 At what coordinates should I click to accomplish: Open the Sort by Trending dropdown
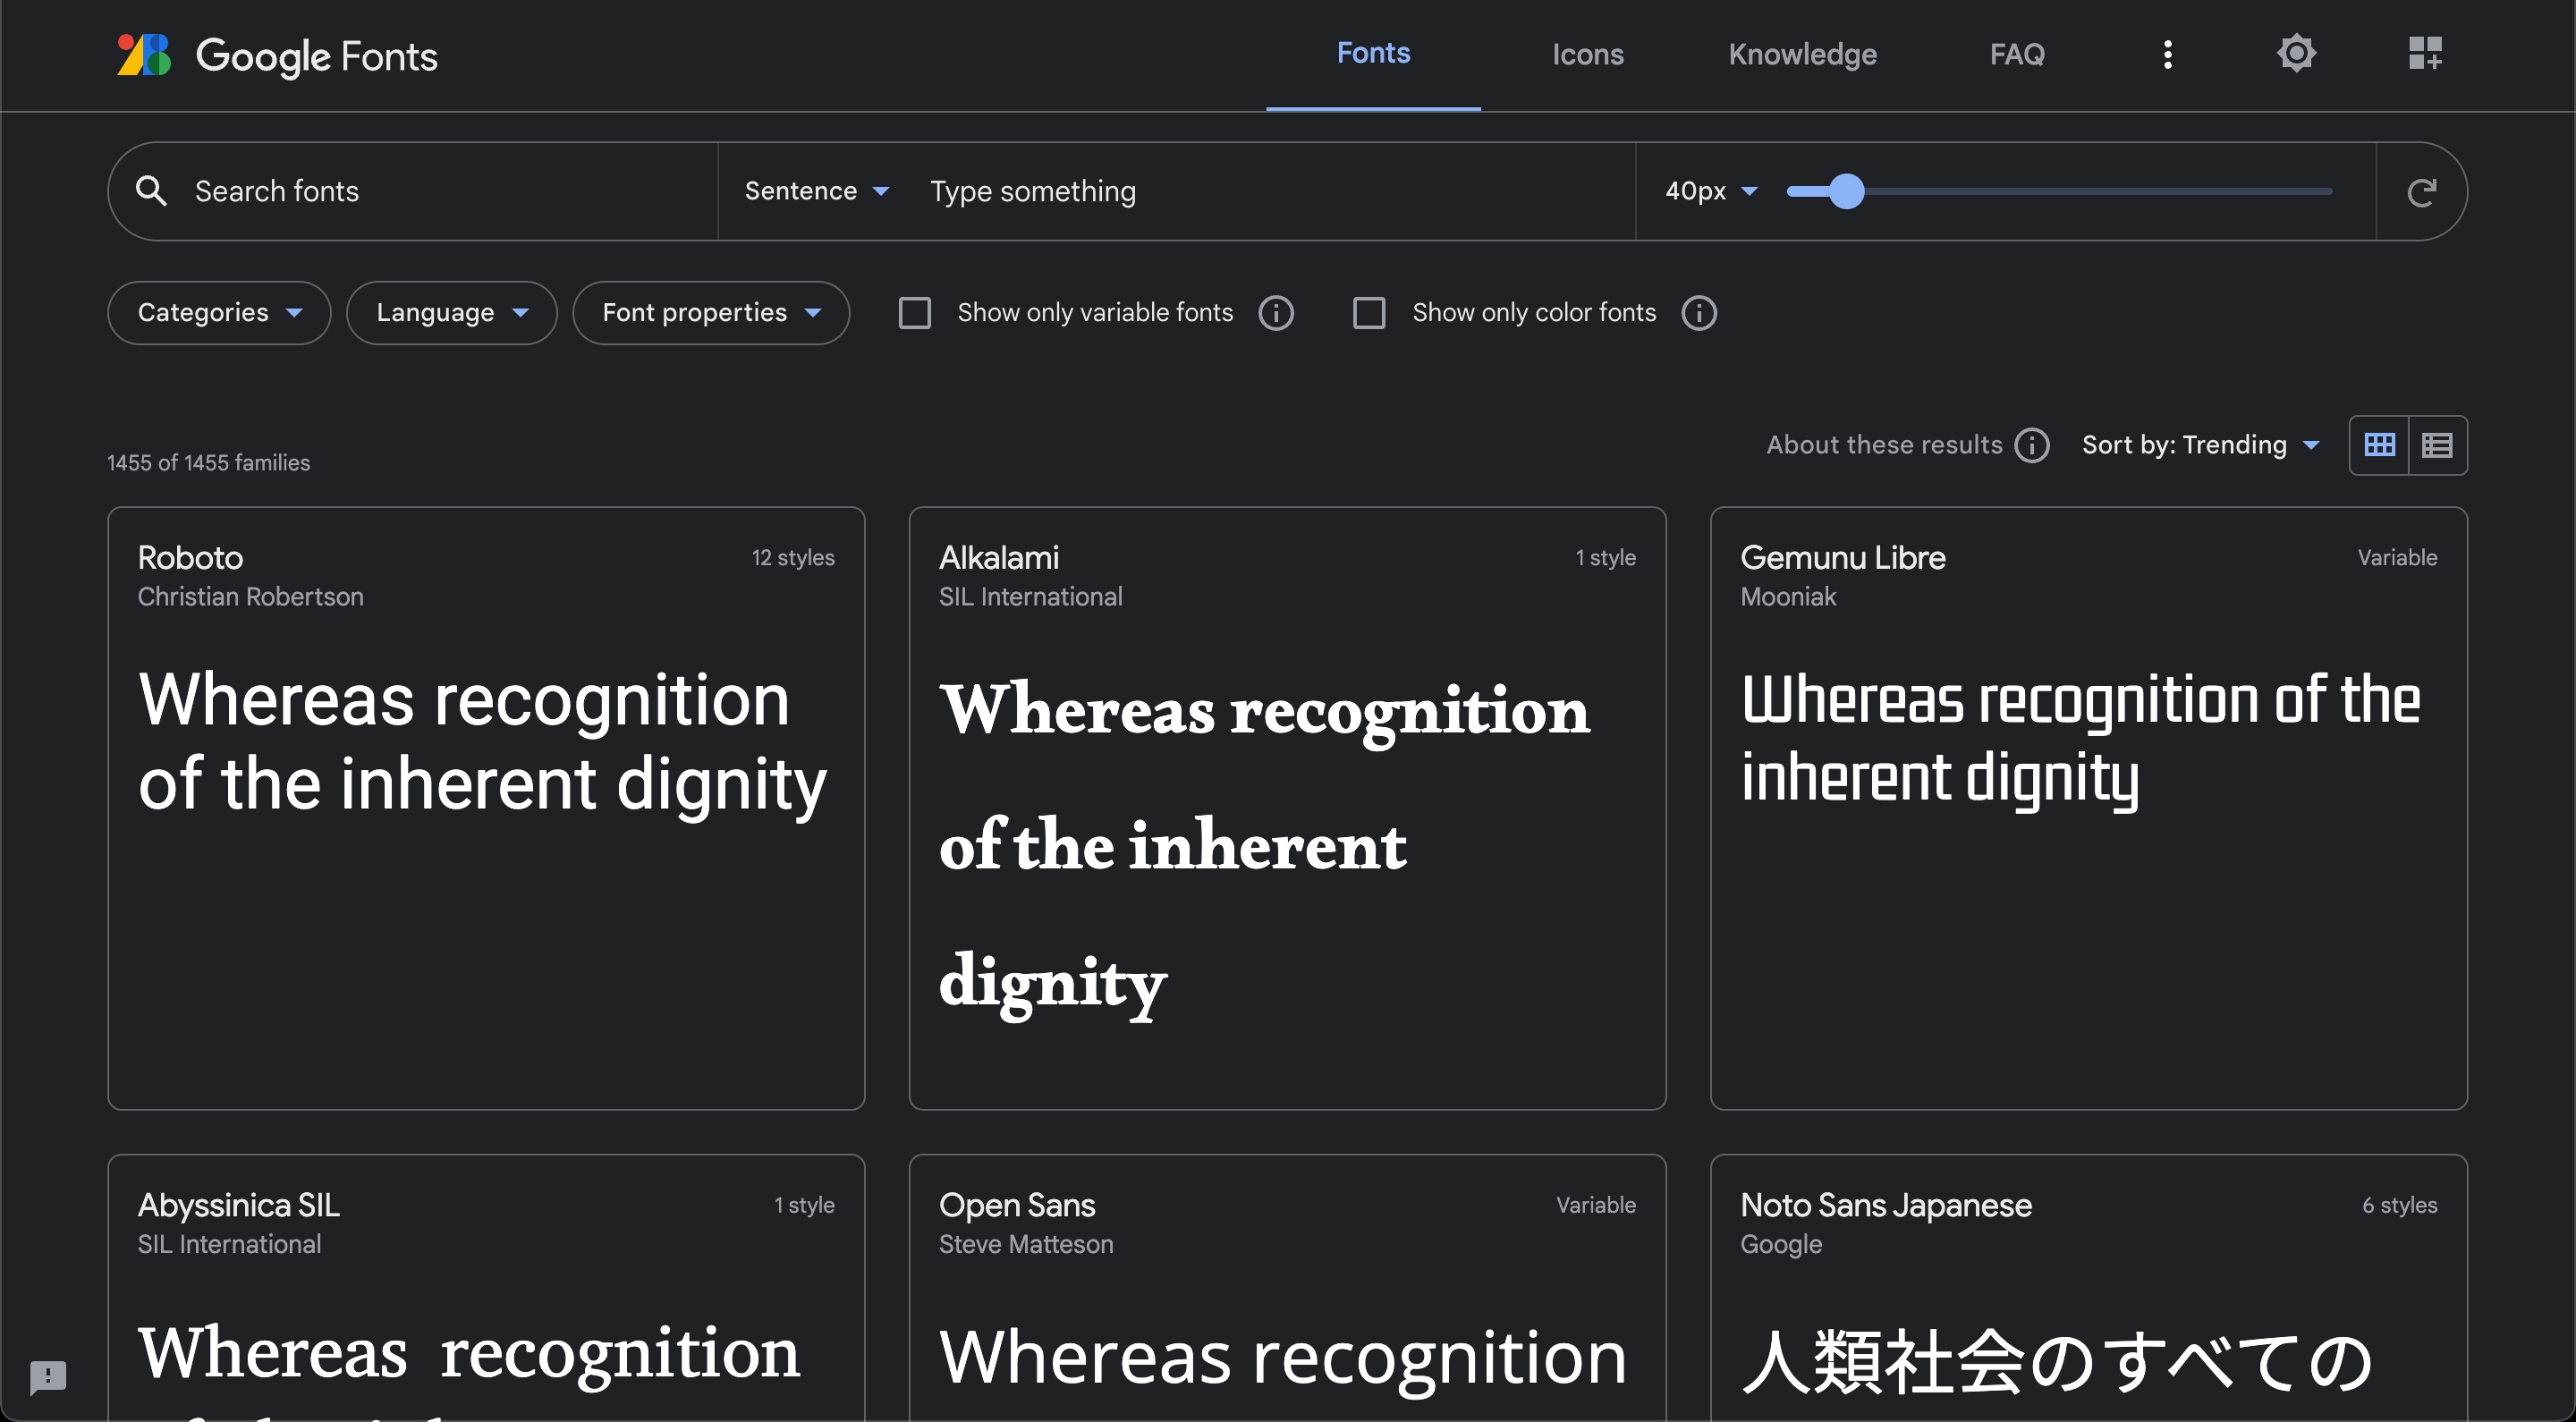(x=2199, y=445)
